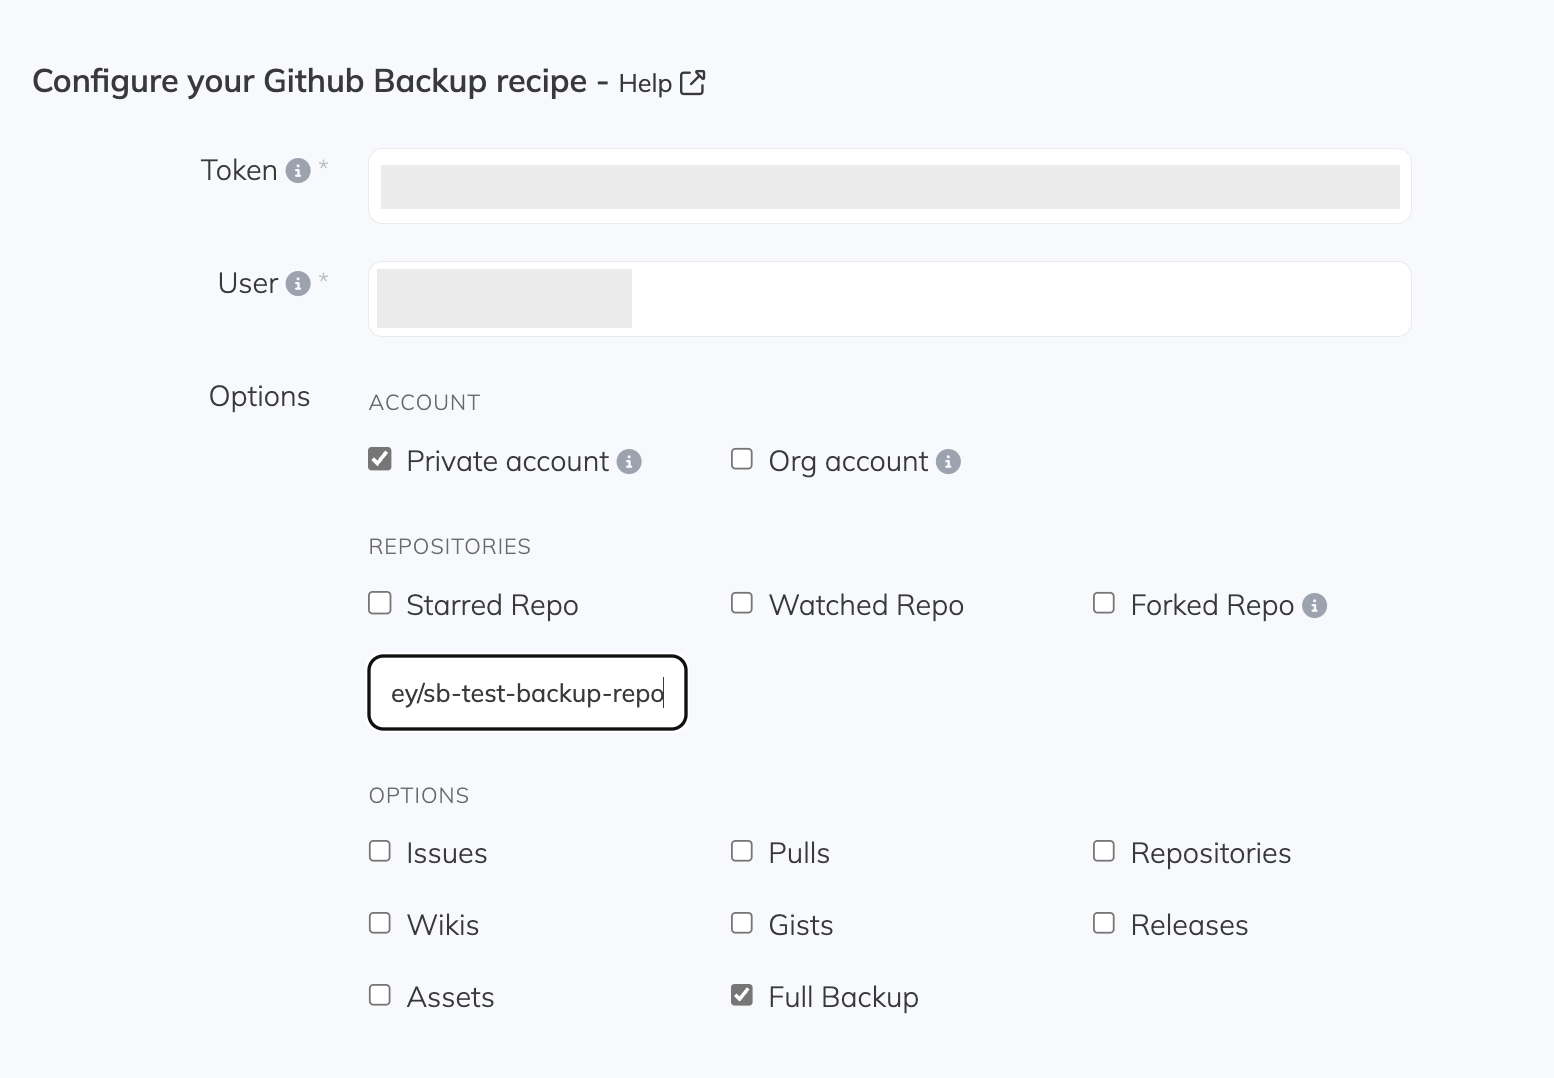Select the Issues backup option
This screenshot has width=1554, height=1078.
[380, 852]
